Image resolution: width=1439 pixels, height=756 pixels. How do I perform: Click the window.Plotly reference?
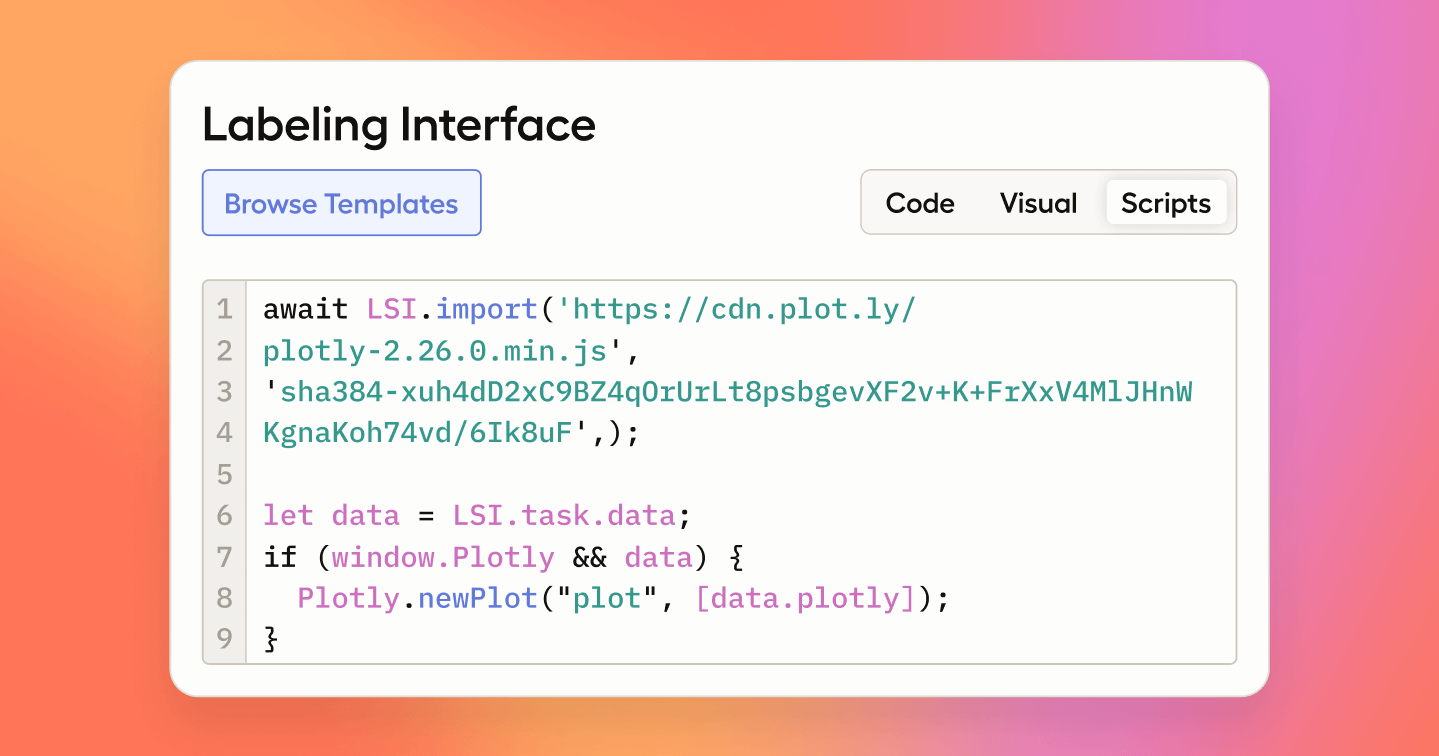443,557
